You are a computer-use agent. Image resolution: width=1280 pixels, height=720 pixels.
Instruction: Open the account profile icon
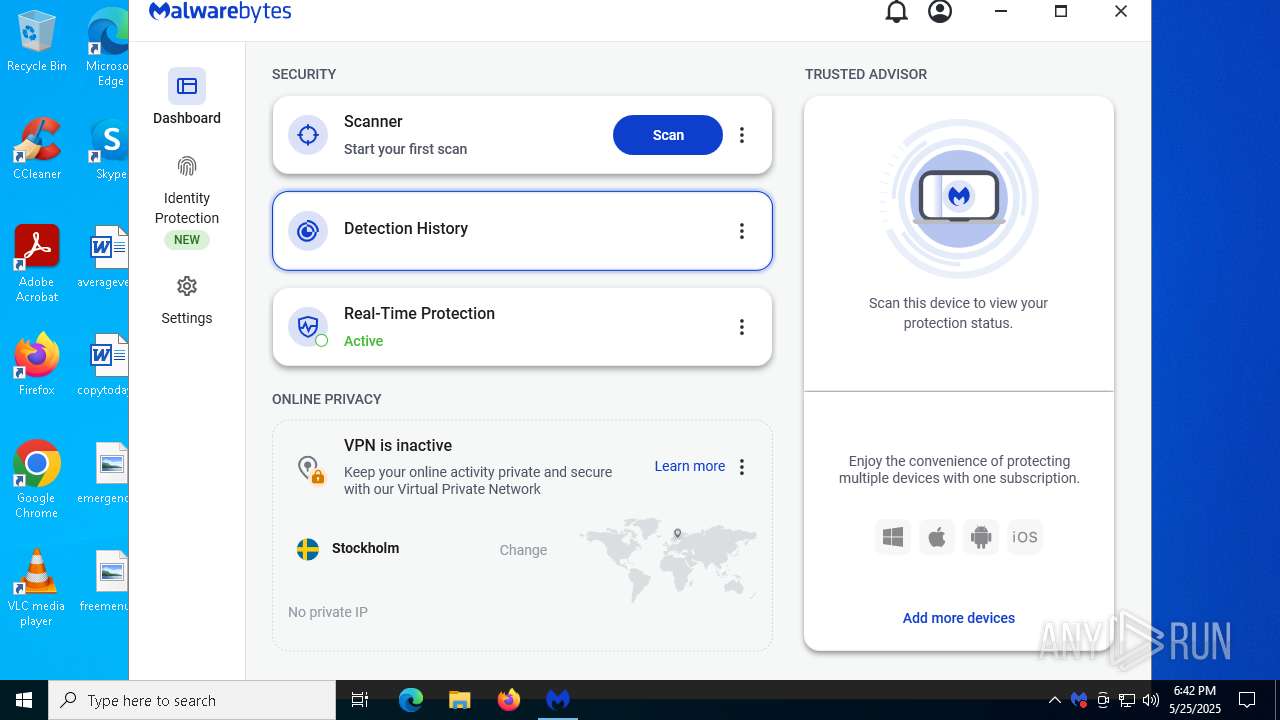point(940,12)
